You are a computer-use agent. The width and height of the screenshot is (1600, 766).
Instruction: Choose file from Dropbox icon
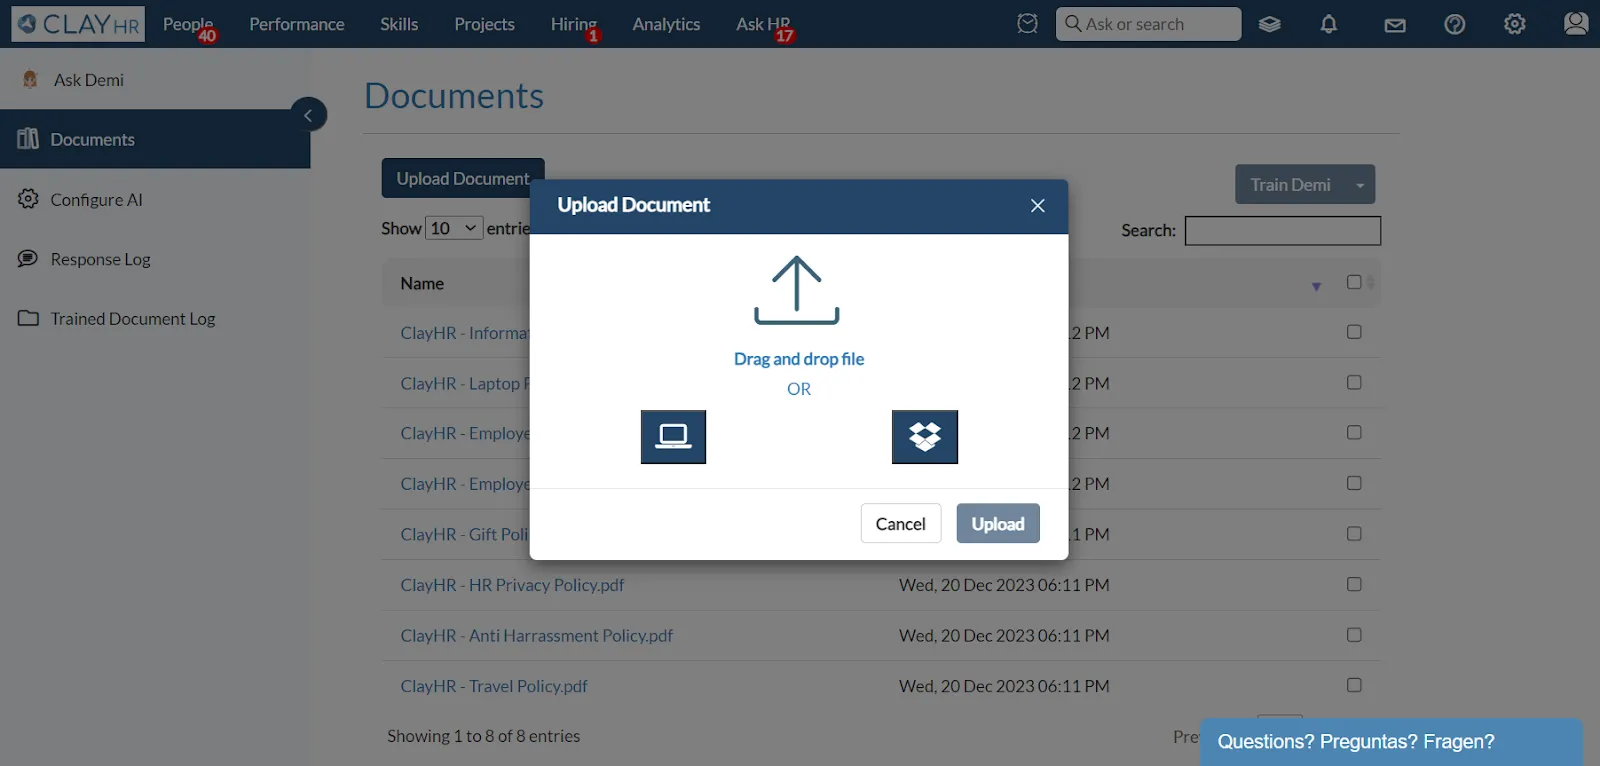tap(925, 437)
